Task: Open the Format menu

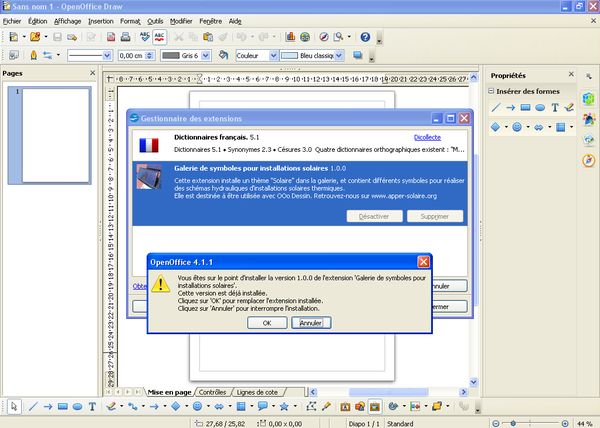Action: coord(130,21)
